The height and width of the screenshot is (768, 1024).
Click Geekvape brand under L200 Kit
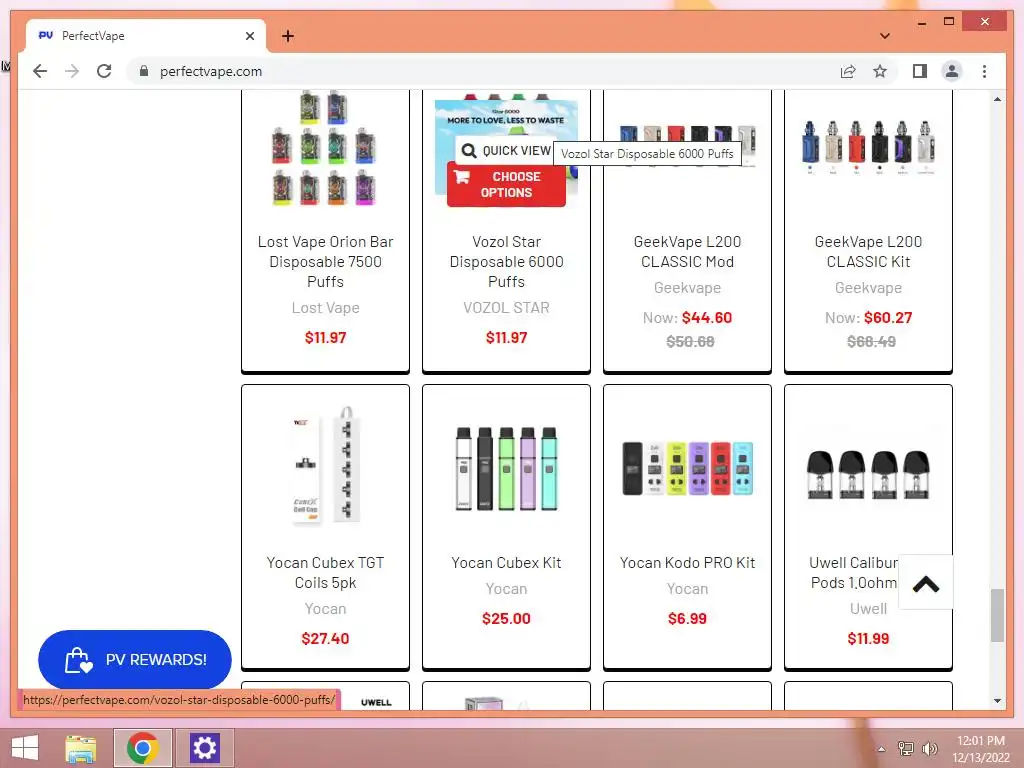coord(868,287)
